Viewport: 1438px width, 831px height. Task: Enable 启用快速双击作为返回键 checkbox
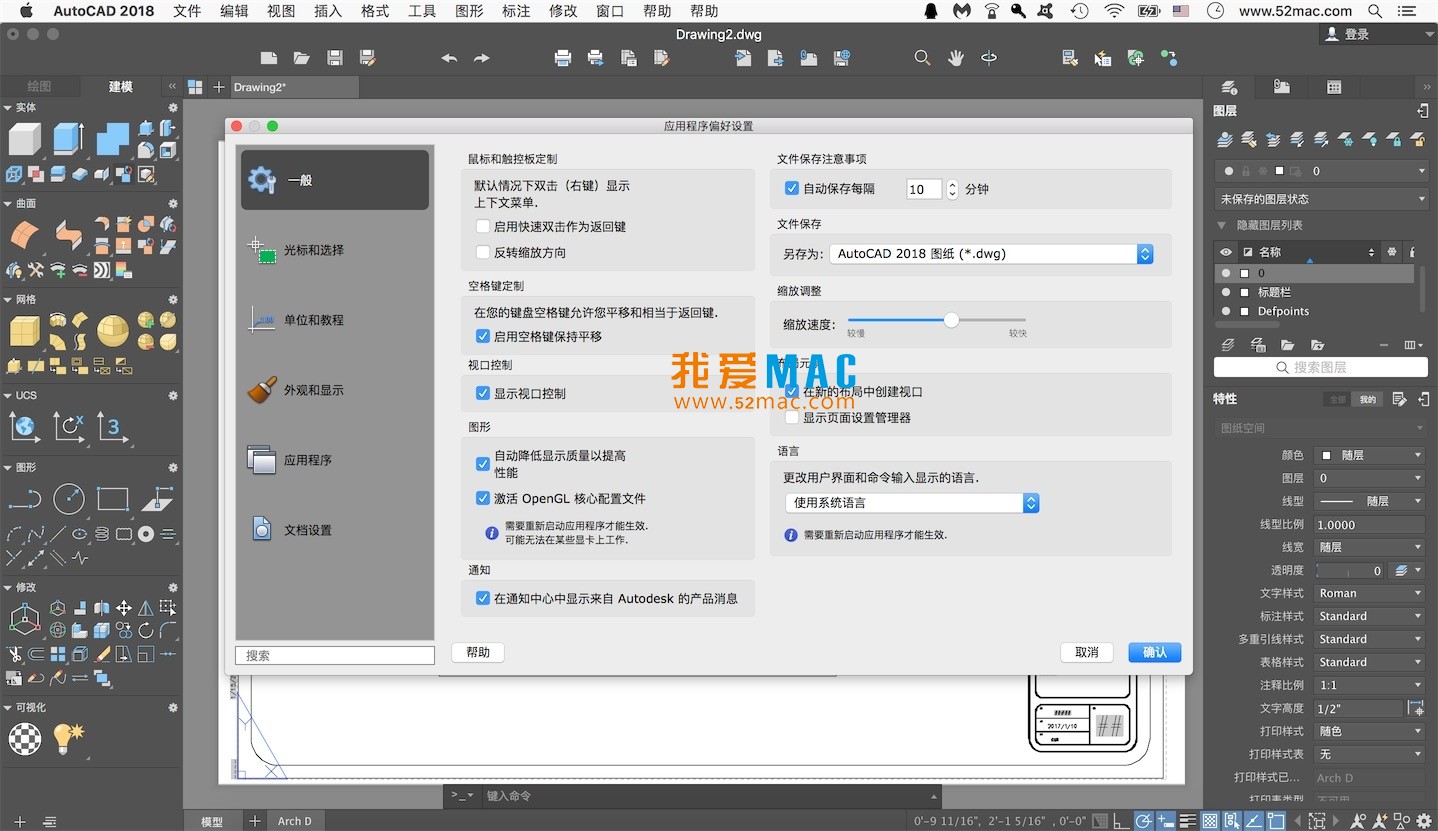pyautogui.click(x=483, y=227)
